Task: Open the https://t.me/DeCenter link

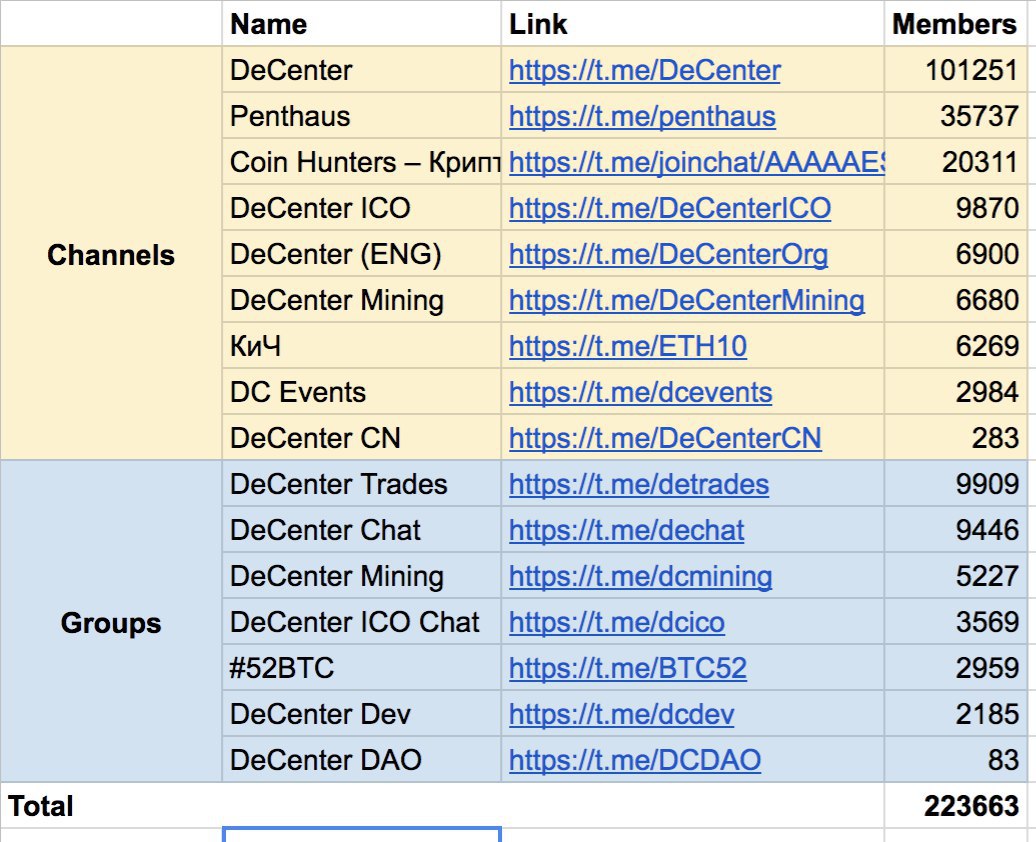Action: (645, 70)
